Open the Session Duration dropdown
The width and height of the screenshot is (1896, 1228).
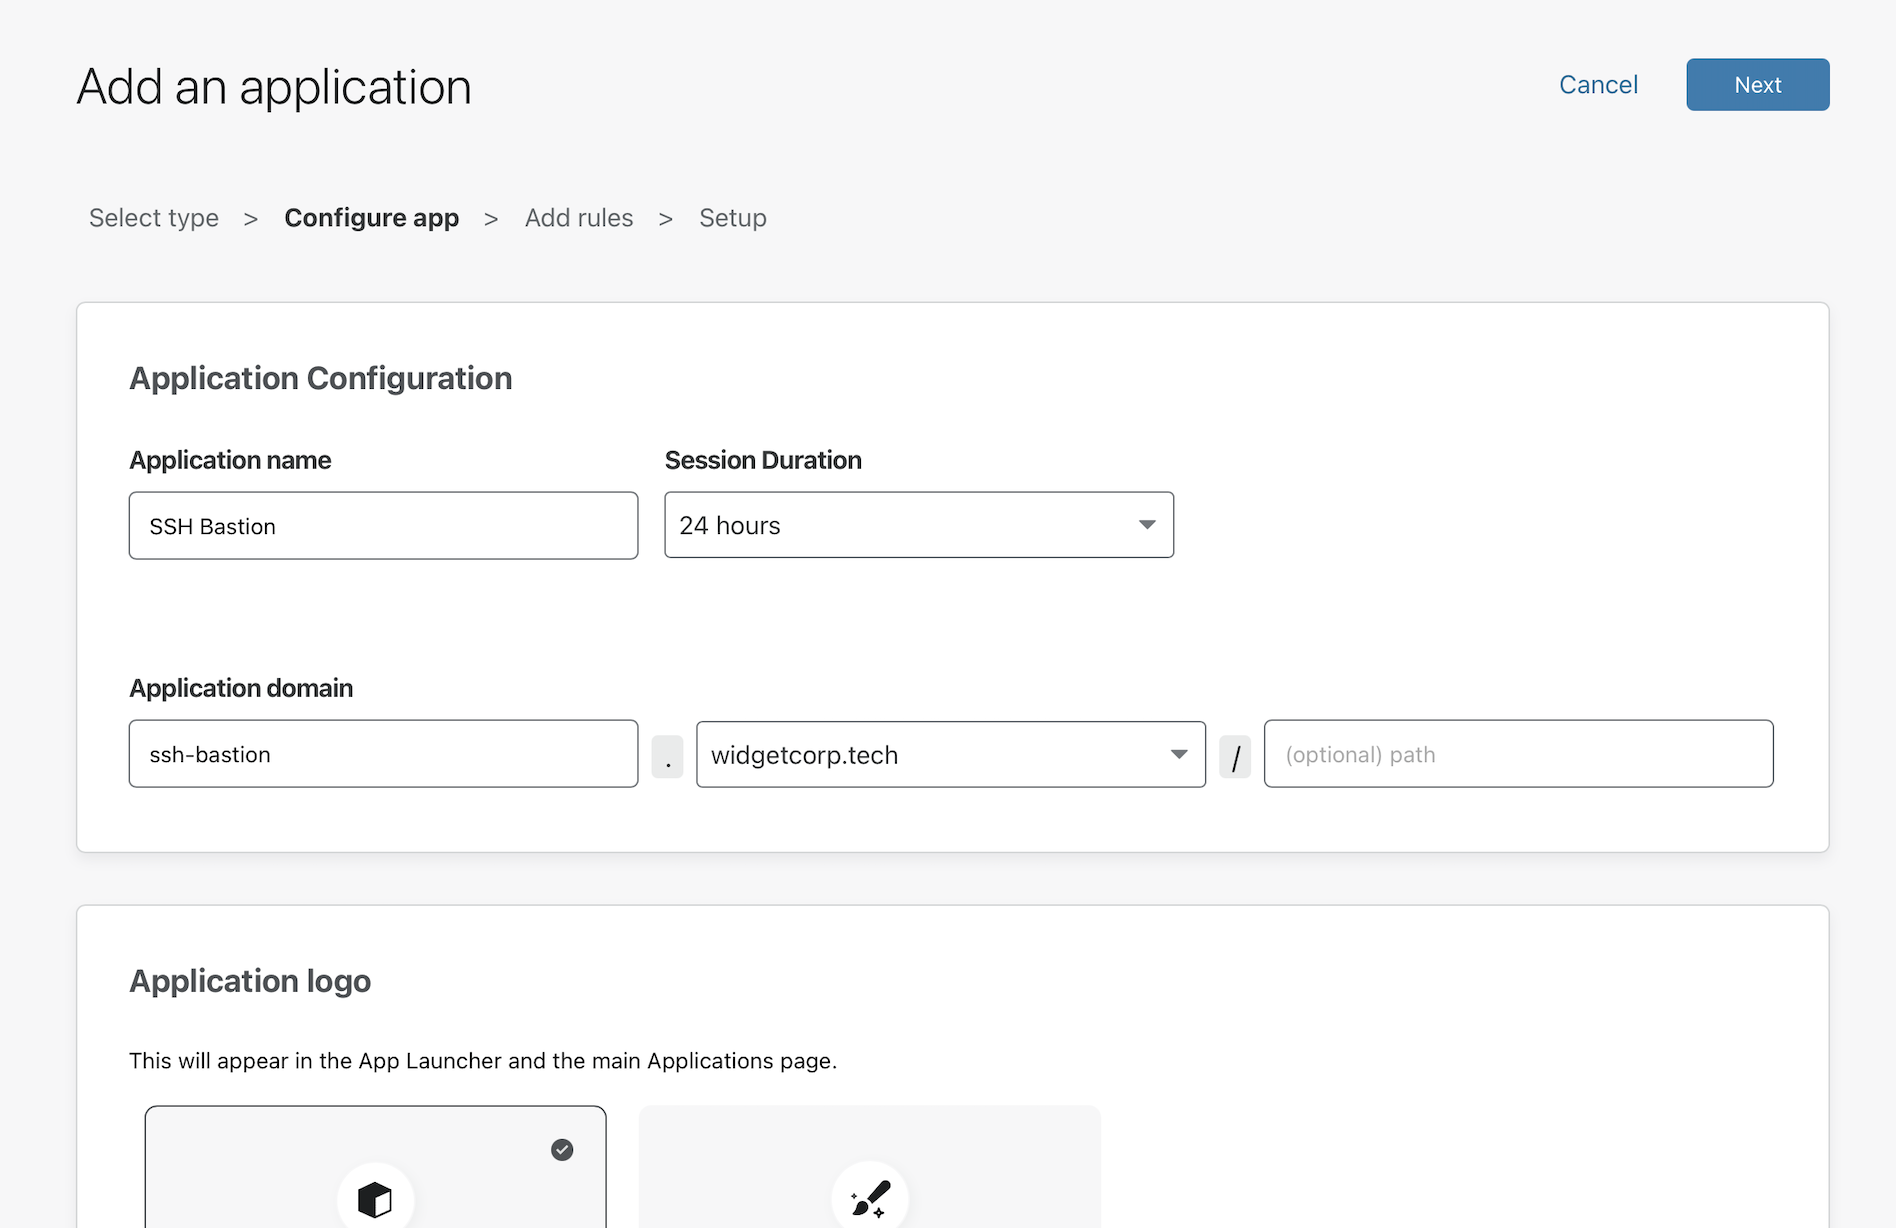point(918,524)
